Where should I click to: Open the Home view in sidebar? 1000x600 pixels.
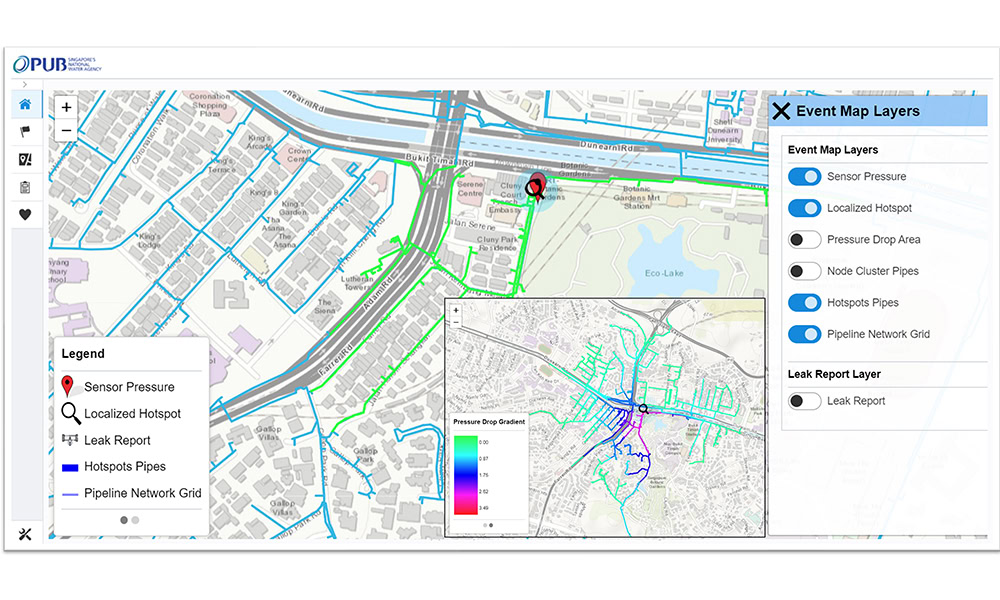pyautogui.click(x=25, y=104)
